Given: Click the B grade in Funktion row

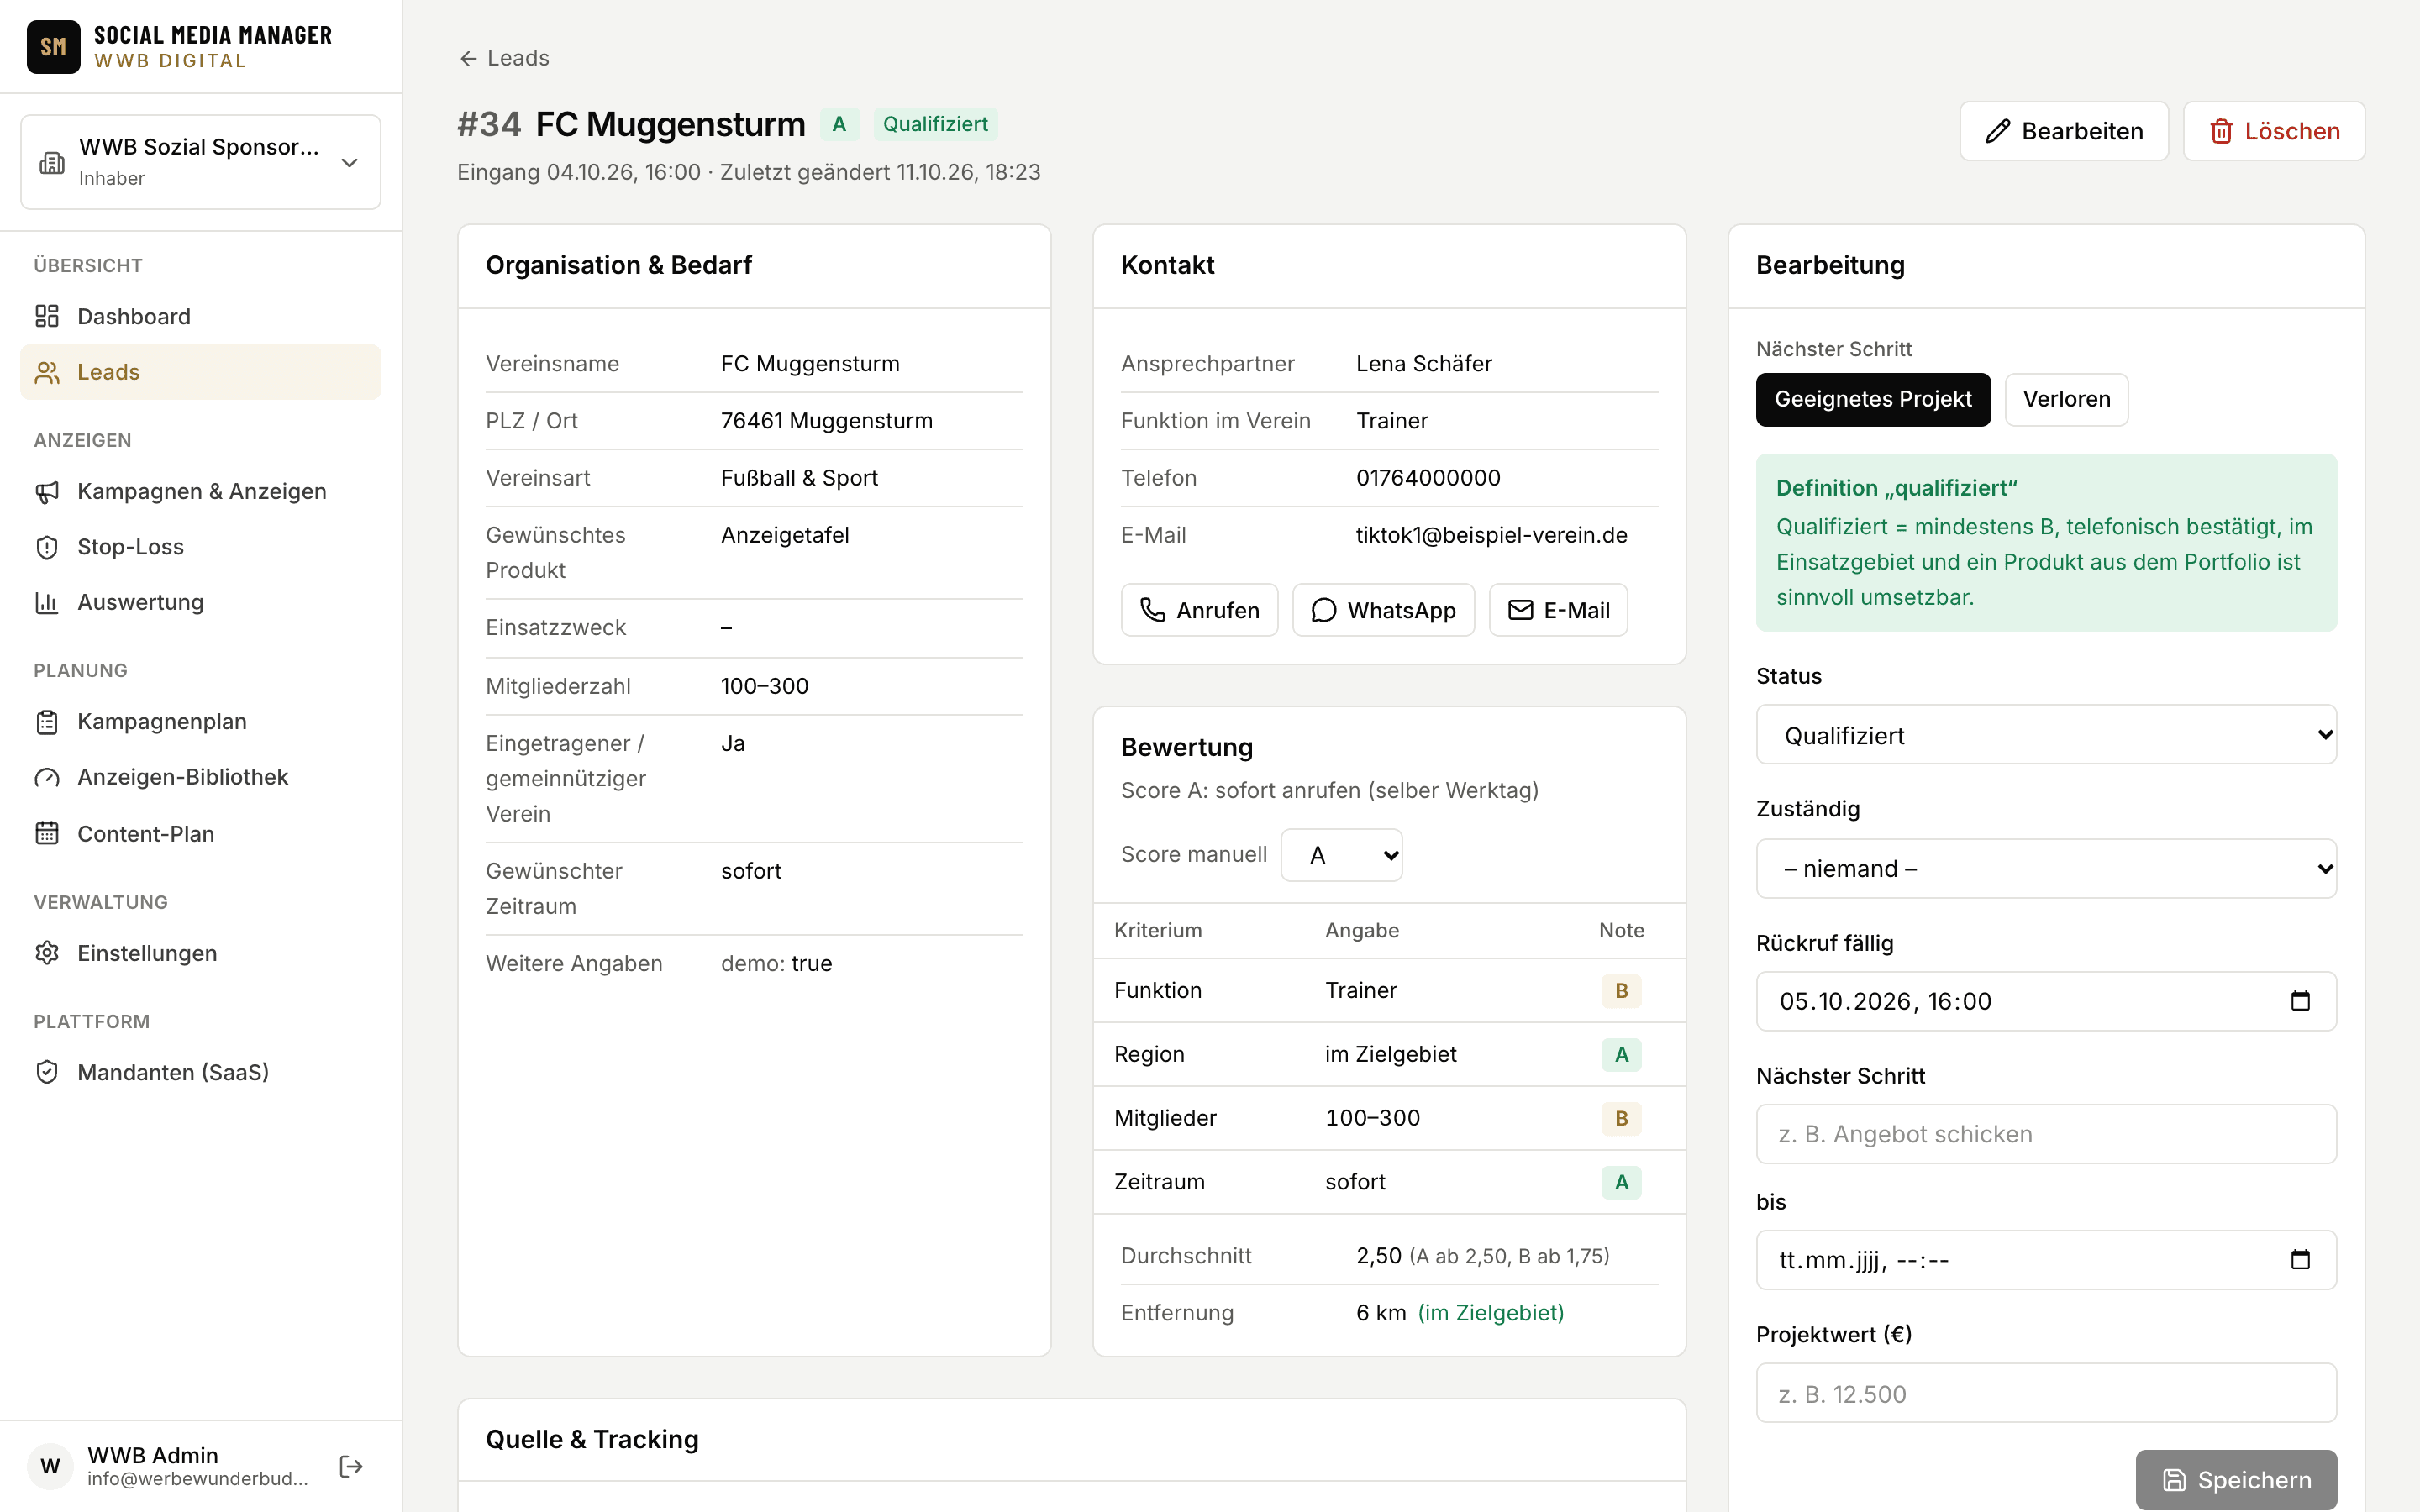Looking at the screenshot, I should tap(1621, 990).
